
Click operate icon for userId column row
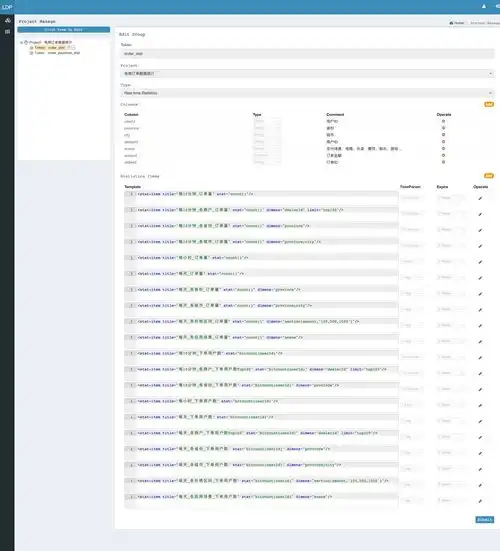tap(443, 121)
